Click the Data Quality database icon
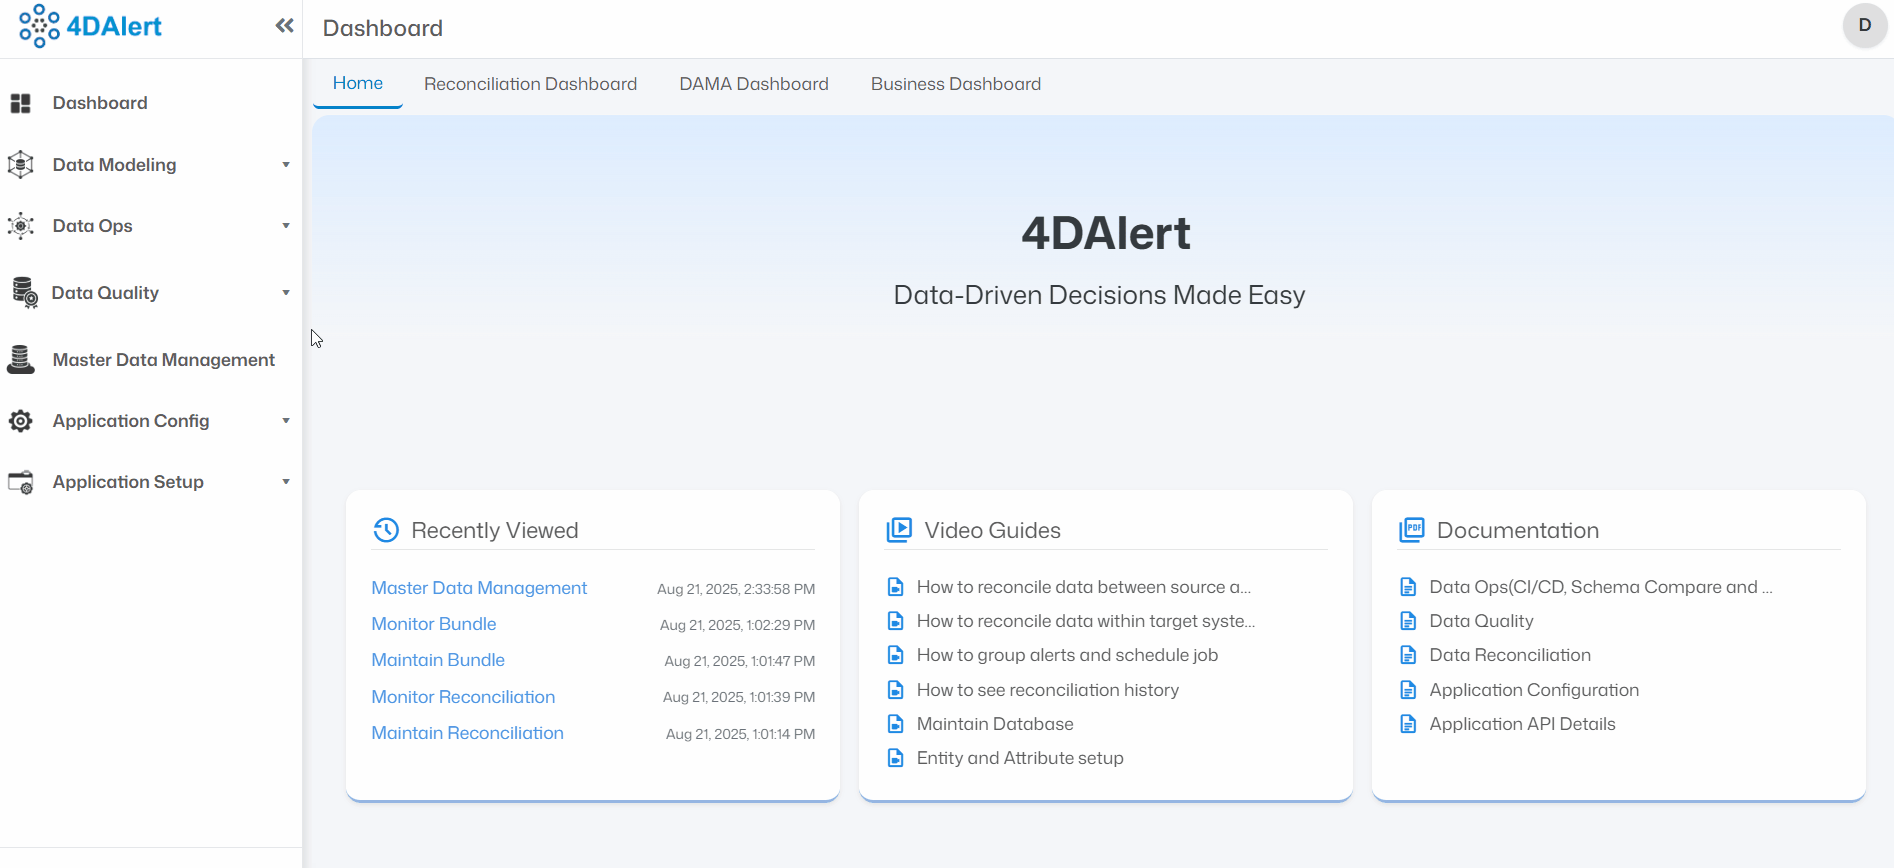The height and width of the screenshot is (868, 1894). [x=24, y=293]
